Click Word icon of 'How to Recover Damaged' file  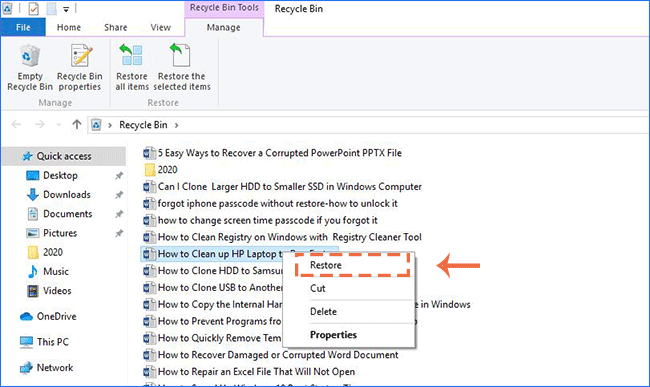point(149,355)
